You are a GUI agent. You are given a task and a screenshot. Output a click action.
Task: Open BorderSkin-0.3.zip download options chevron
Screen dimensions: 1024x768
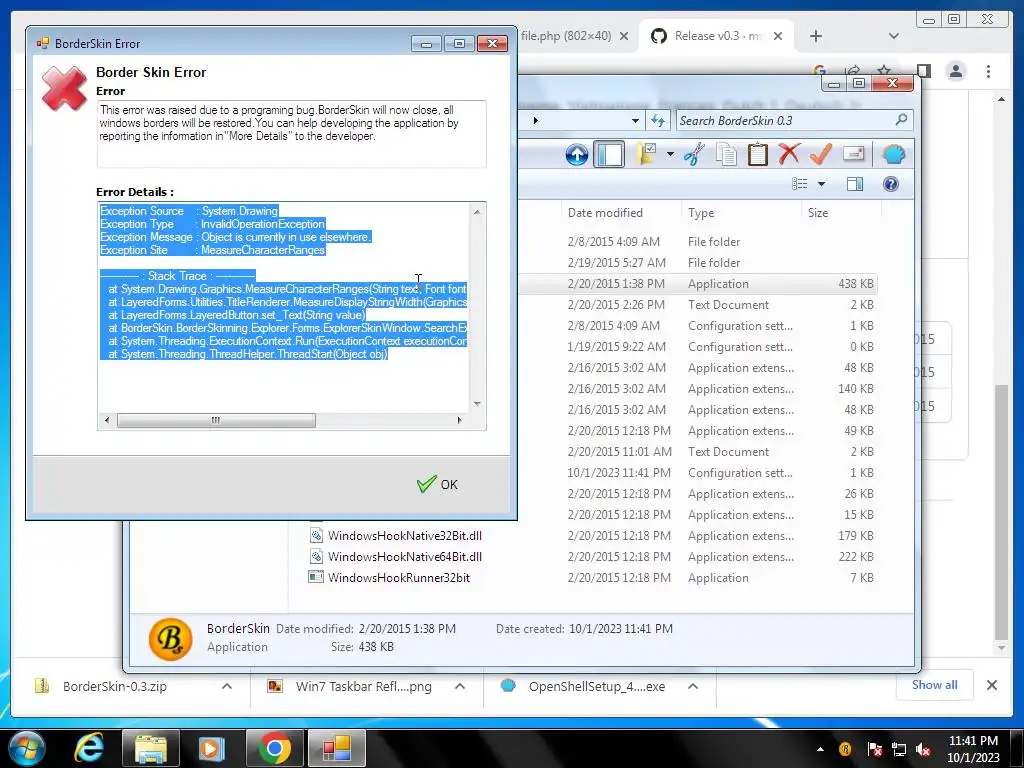pos(227,686)
